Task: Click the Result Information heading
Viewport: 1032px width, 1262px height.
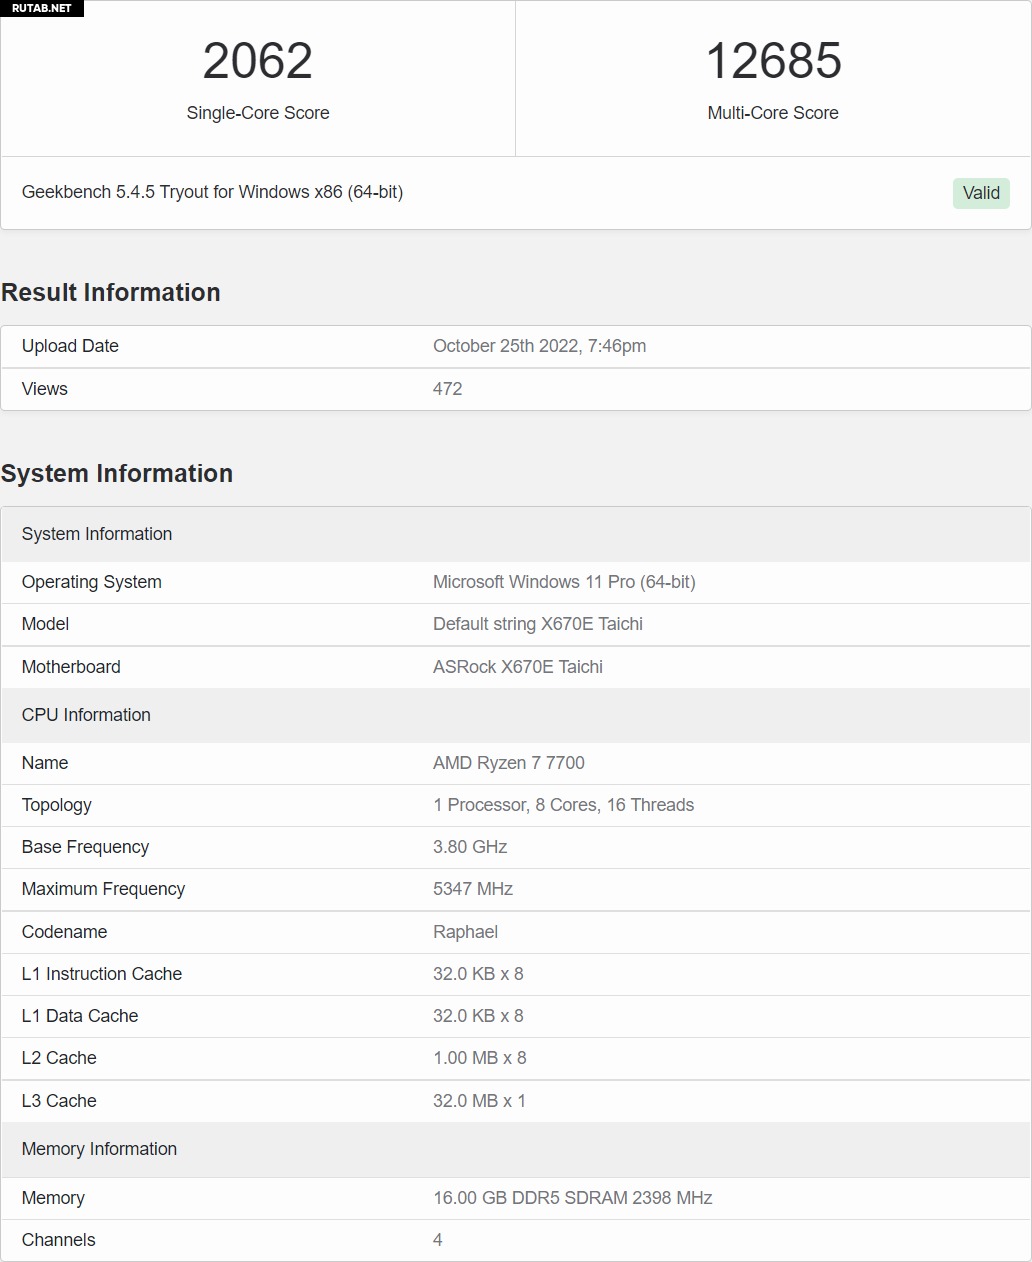Action: 111,292
